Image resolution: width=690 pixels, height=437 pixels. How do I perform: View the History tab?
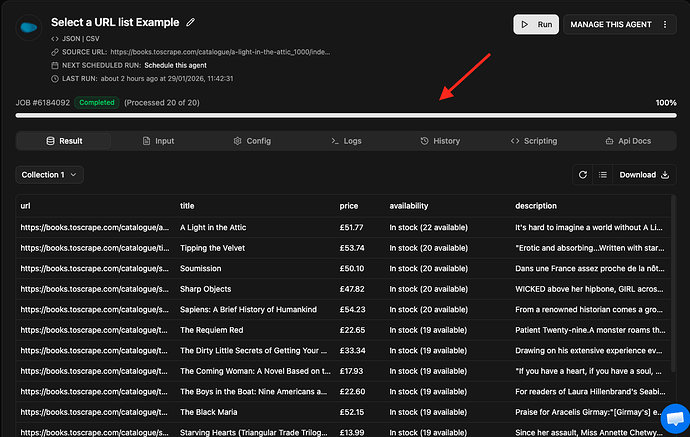tap(440, 141)
